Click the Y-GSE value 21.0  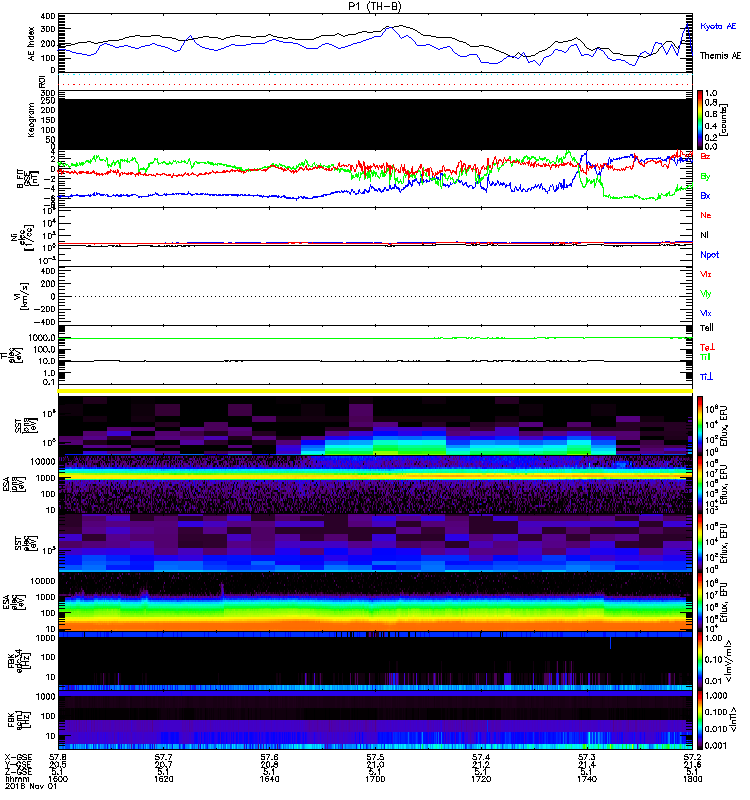[x=375, y=765]
